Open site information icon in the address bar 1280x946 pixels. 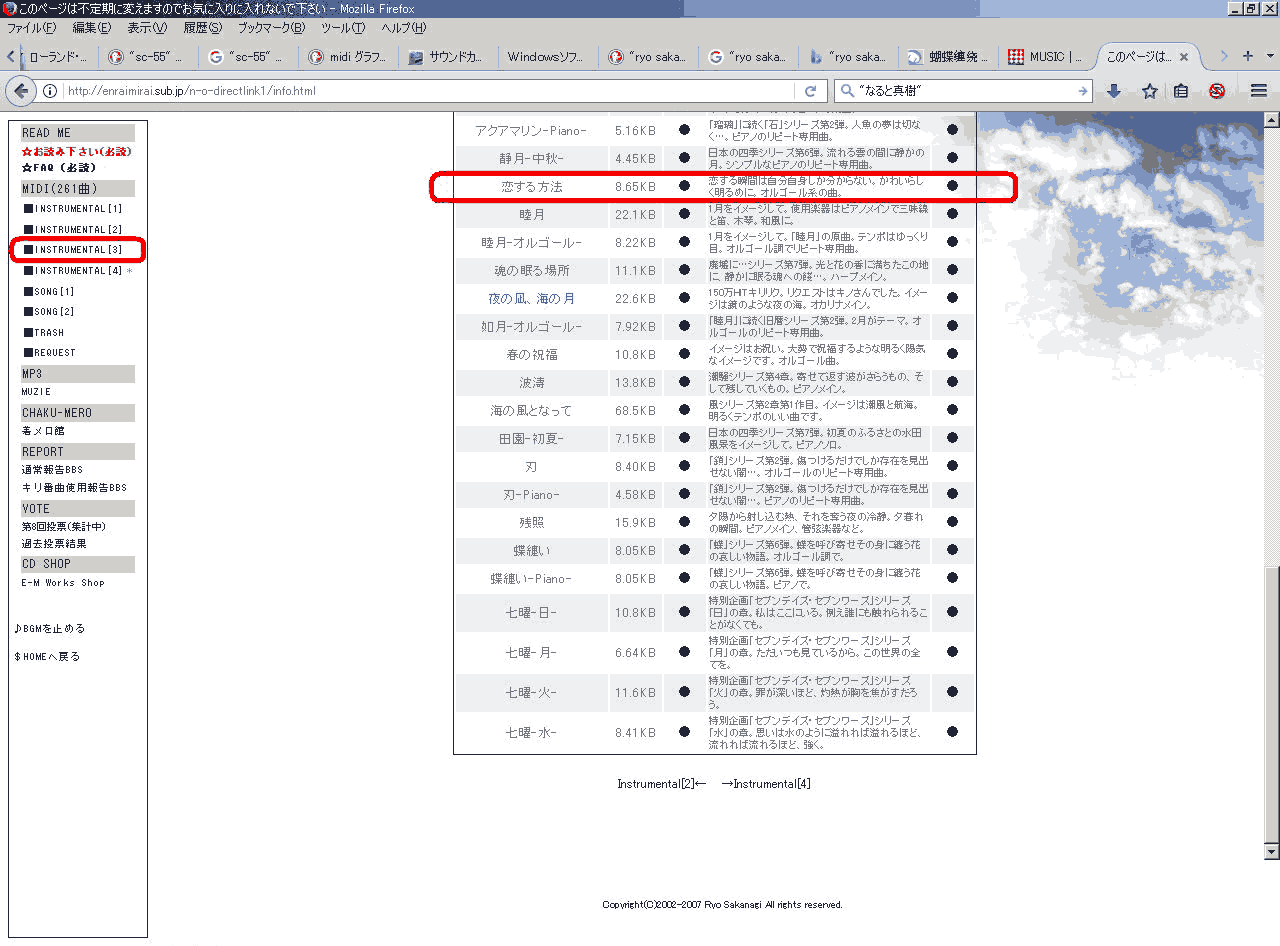pyautogui.click(x=49, y=91)
